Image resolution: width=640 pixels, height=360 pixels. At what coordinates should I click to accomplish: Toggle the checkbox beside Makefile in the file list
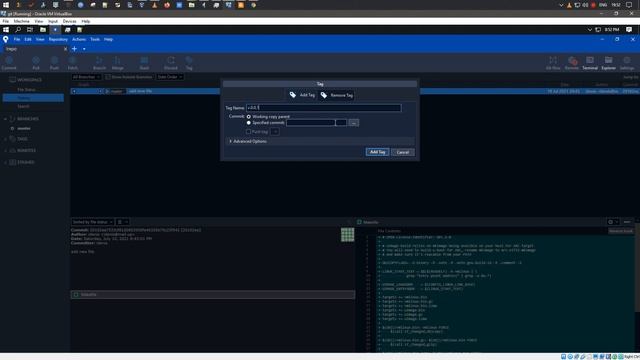pyautogui.click(x=76, y=294)
